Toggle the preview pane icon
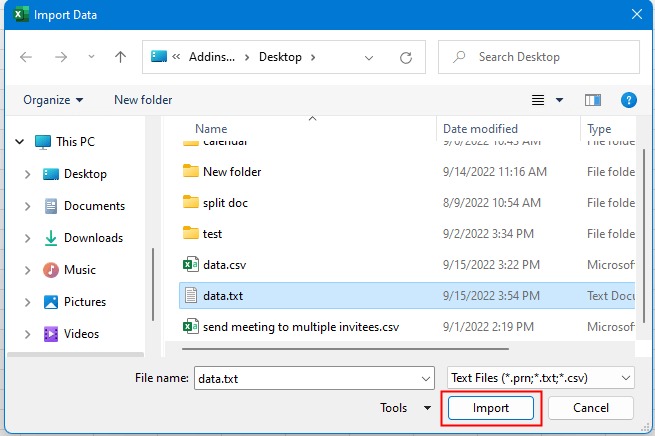The height and width of the screenshot is (436, 655). [593, 100]
